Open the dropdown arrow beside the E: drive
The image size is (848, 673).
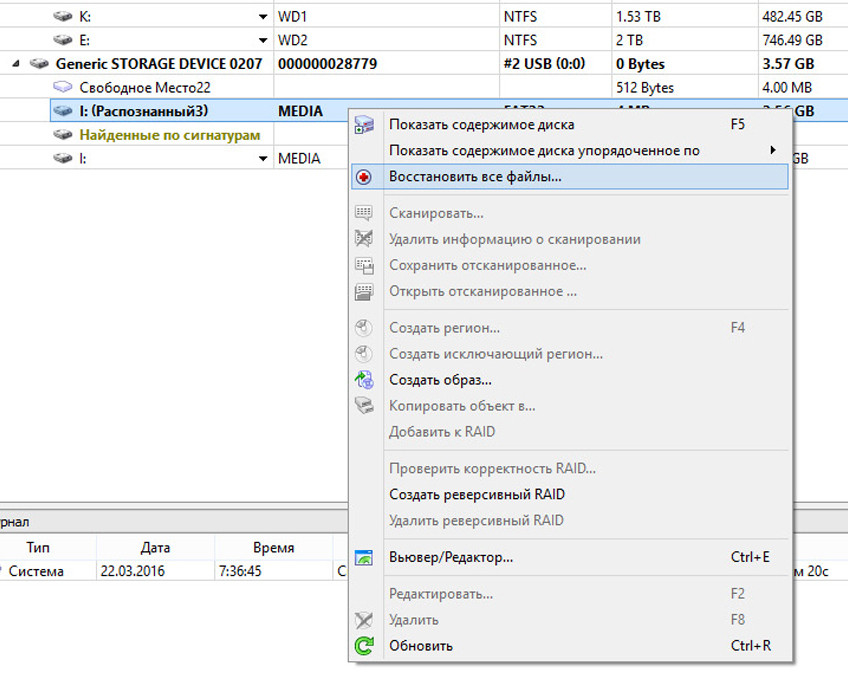click(x=262, y=41)
